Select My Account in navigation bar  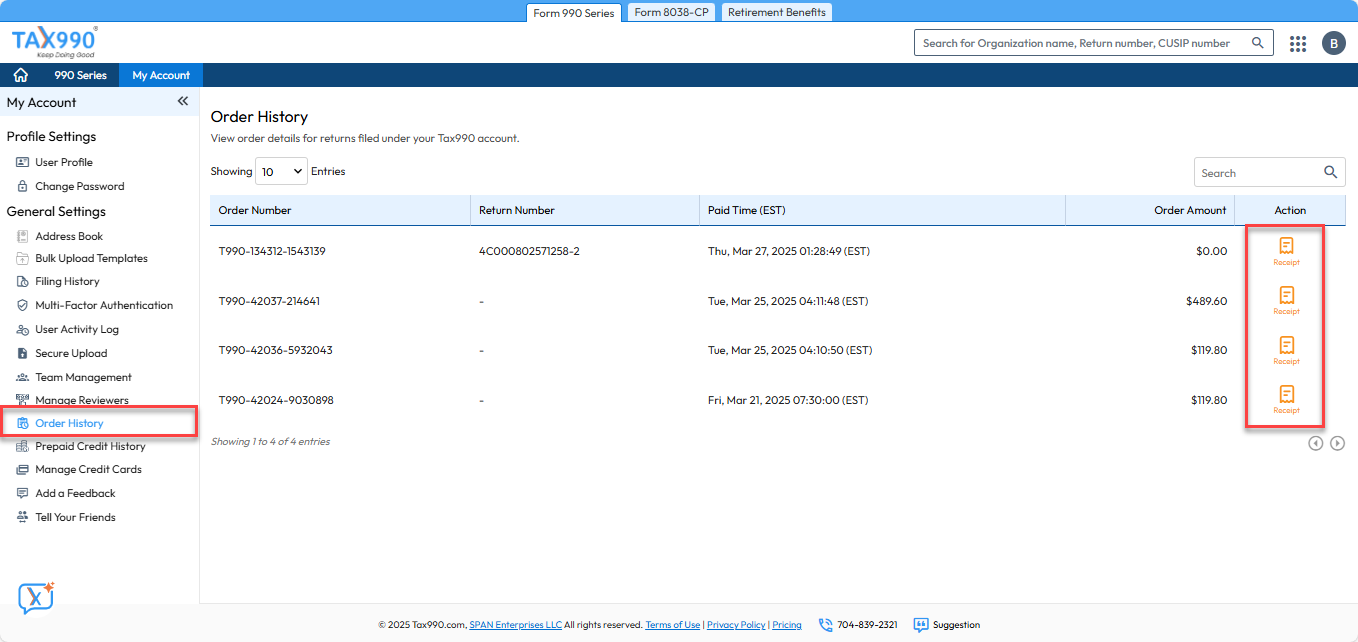tap(161, 75)
